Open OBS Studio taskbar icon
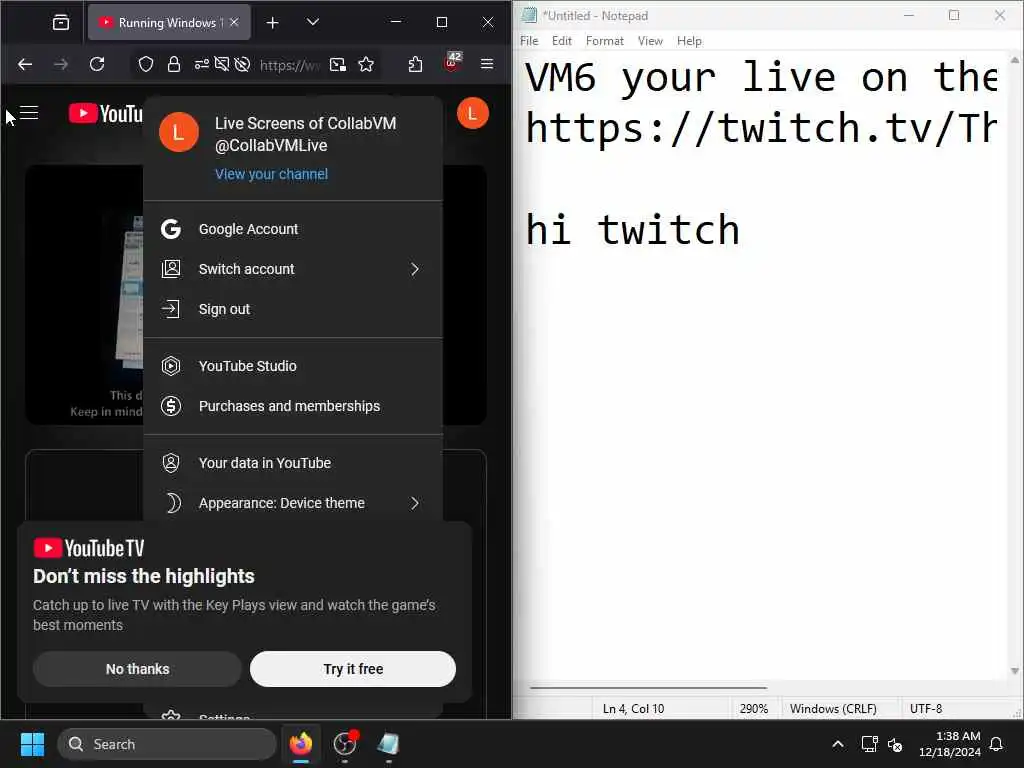 click(x=345, y=744)
